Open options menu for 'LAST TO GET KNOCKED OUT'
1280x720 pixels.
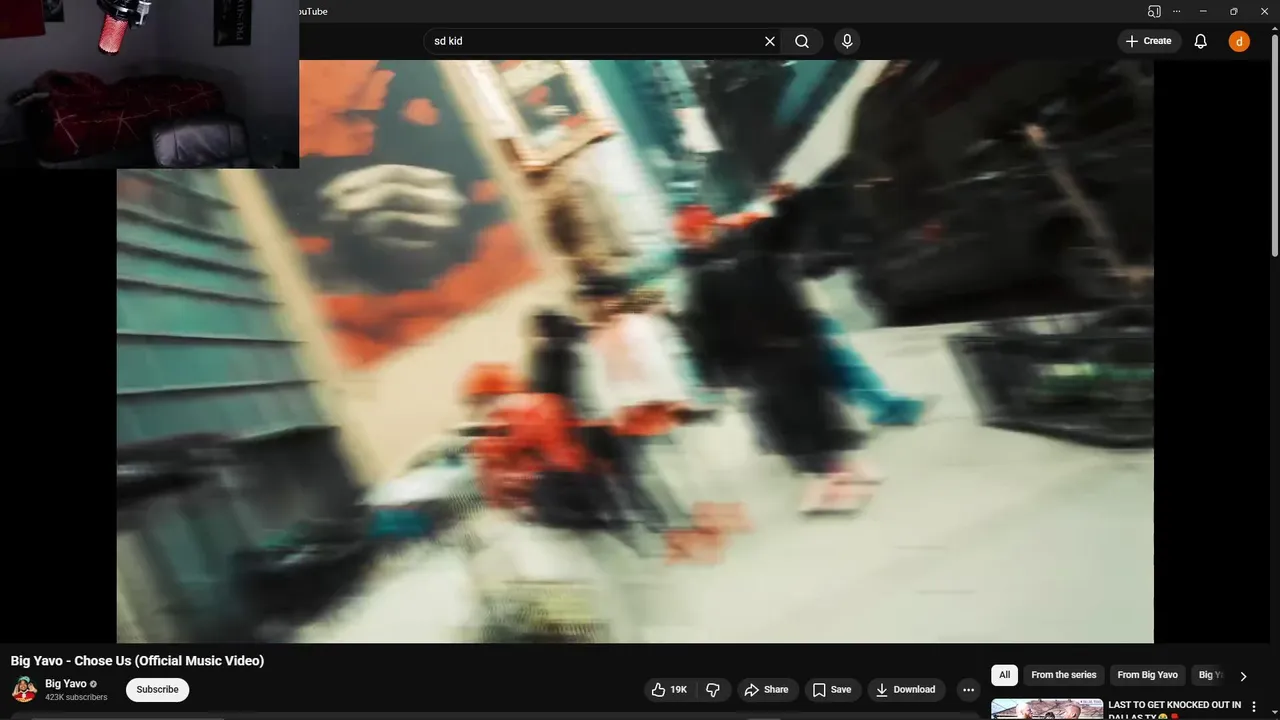(x=1254, y=707)
